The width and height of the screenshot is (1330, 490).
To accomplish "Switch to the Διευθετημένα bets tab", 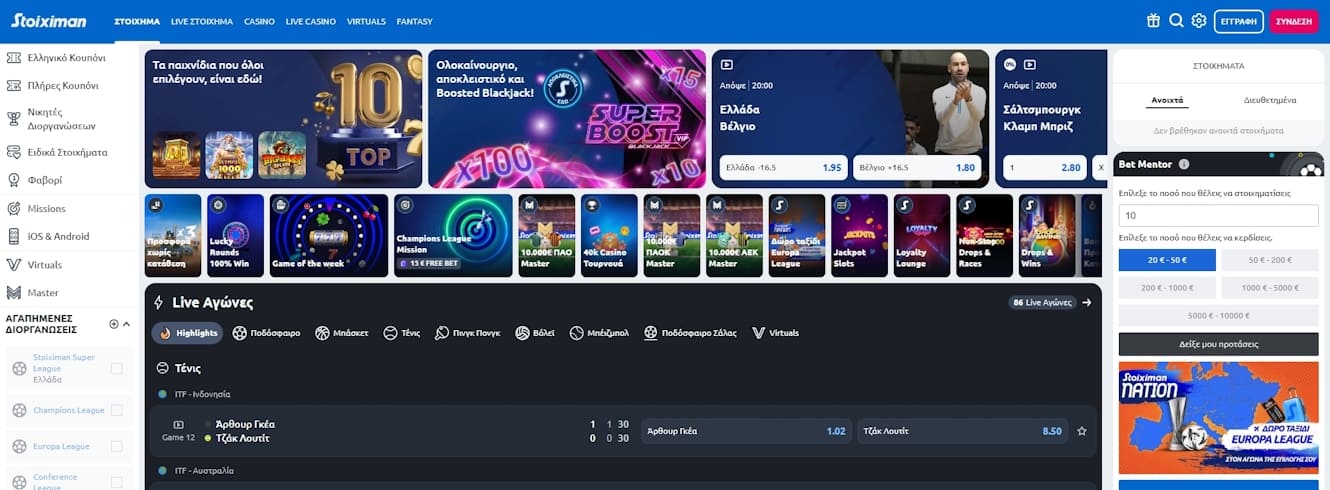I will tap(1270, 100).
